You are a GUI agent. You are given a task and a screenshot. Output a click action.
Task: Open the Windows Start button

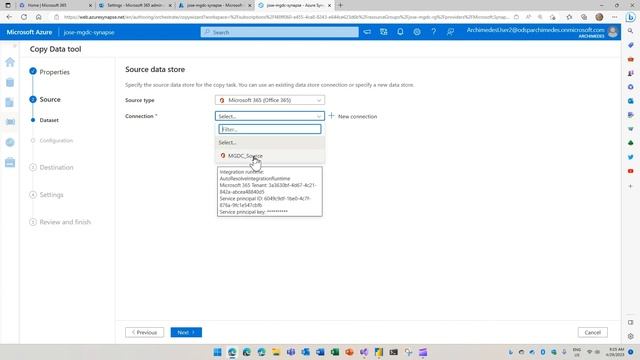pyautogui.click(x=218, y=352)
